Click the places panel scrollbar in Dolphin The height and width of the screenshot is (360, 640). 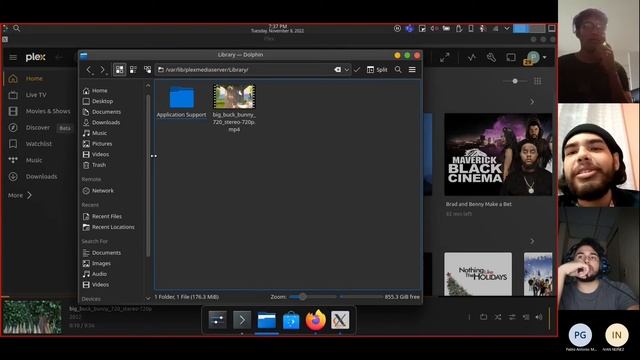point(148,176)
